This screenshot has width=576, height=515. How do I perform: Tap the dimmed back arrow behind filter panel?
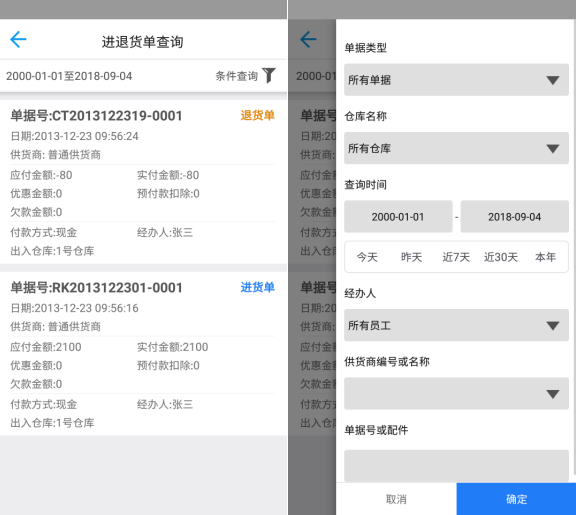click(308, 40)
